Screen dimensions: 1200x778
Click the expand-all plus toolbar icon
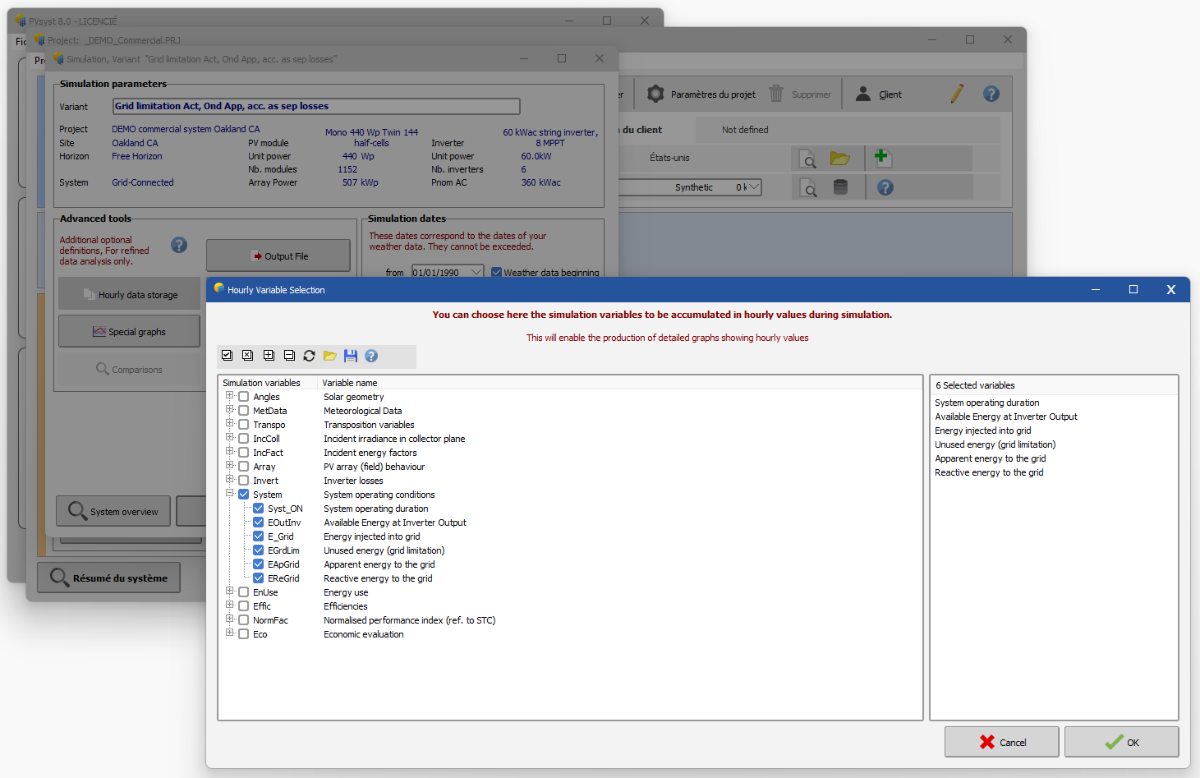(268, 356)
